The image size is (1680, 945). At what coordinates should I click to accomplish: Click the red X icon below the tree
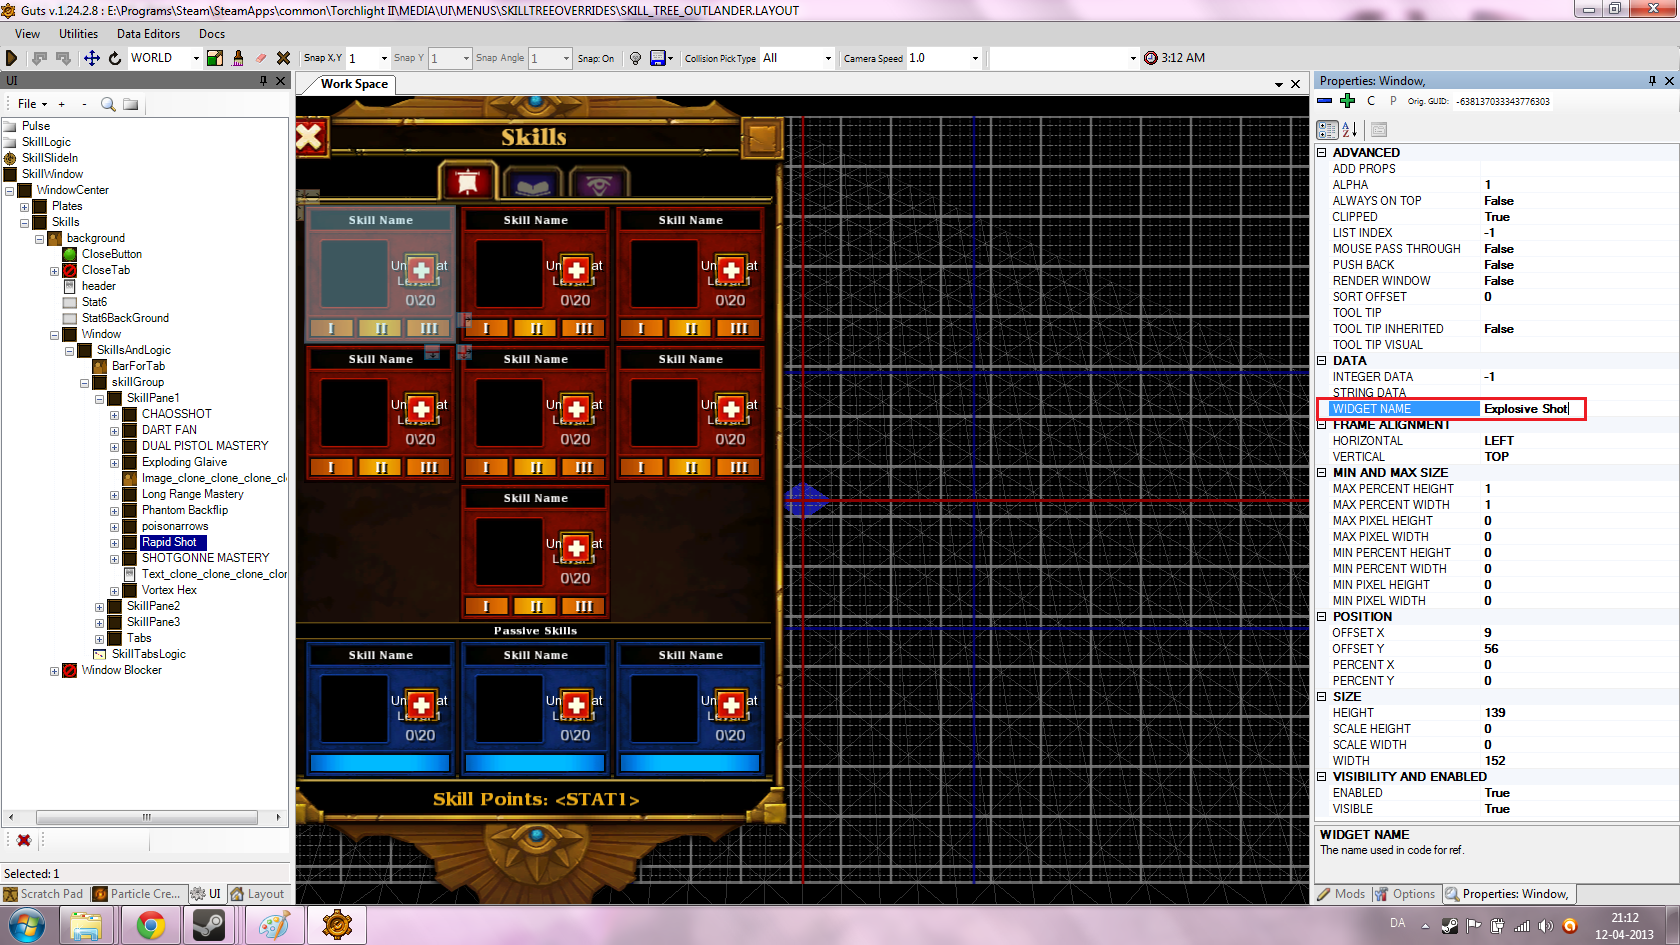click(24, 840)
